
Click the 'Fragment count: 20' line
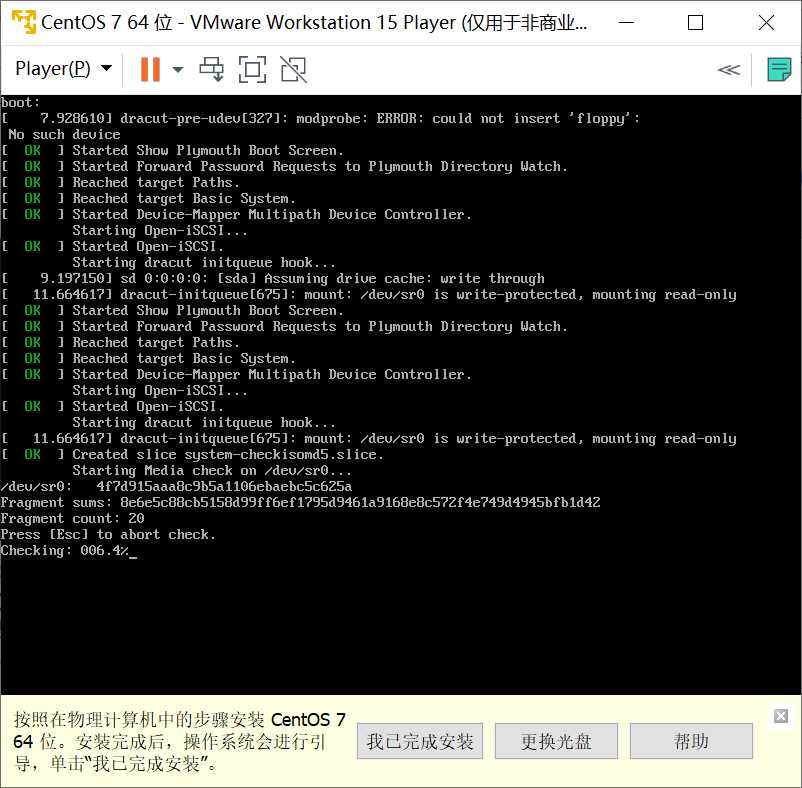(72, 519)
